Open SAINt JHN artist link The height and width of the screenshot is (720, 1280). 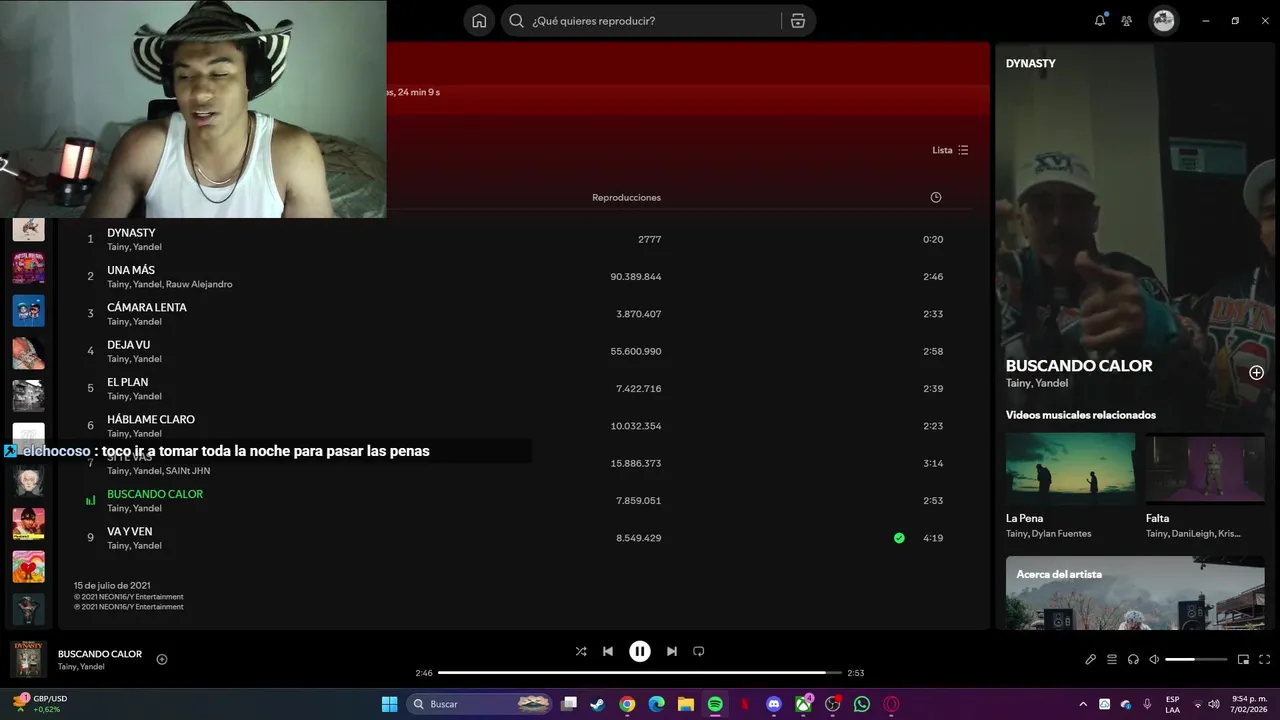pos(188,471)
